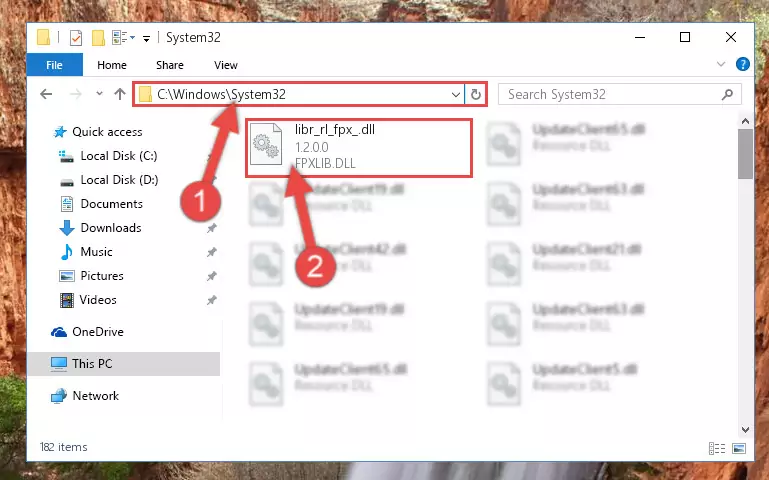Refresh the System32 folder view
The width and height of the screenshot is (769, 480).
(x=475, y=94)
